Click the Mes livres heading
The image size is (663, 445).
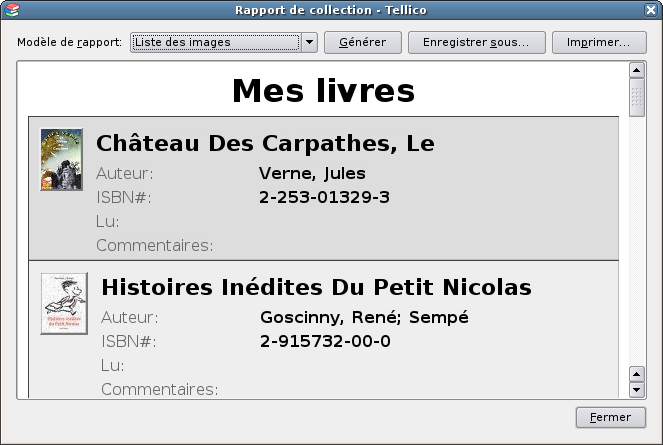click(x=323, y=91)
